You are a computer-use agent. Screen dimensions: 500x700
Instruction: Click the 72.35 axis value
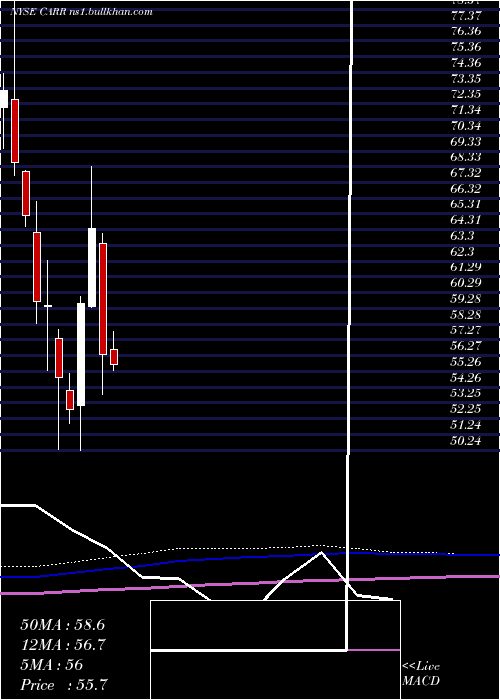tap(465, 95)
